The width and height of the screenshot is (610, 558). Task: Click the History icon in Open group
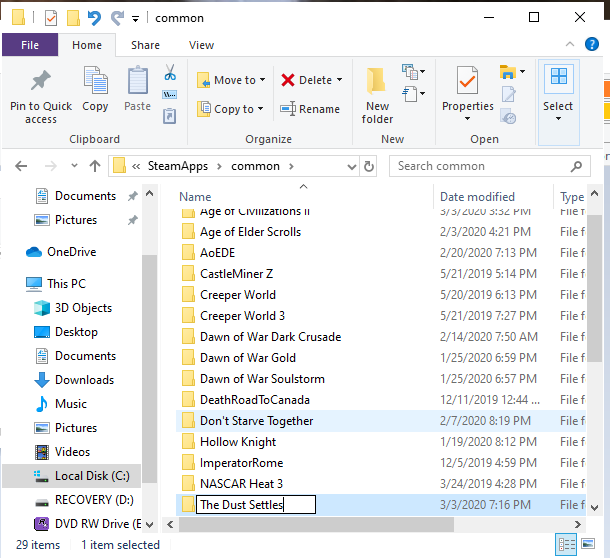pos(508,116)
